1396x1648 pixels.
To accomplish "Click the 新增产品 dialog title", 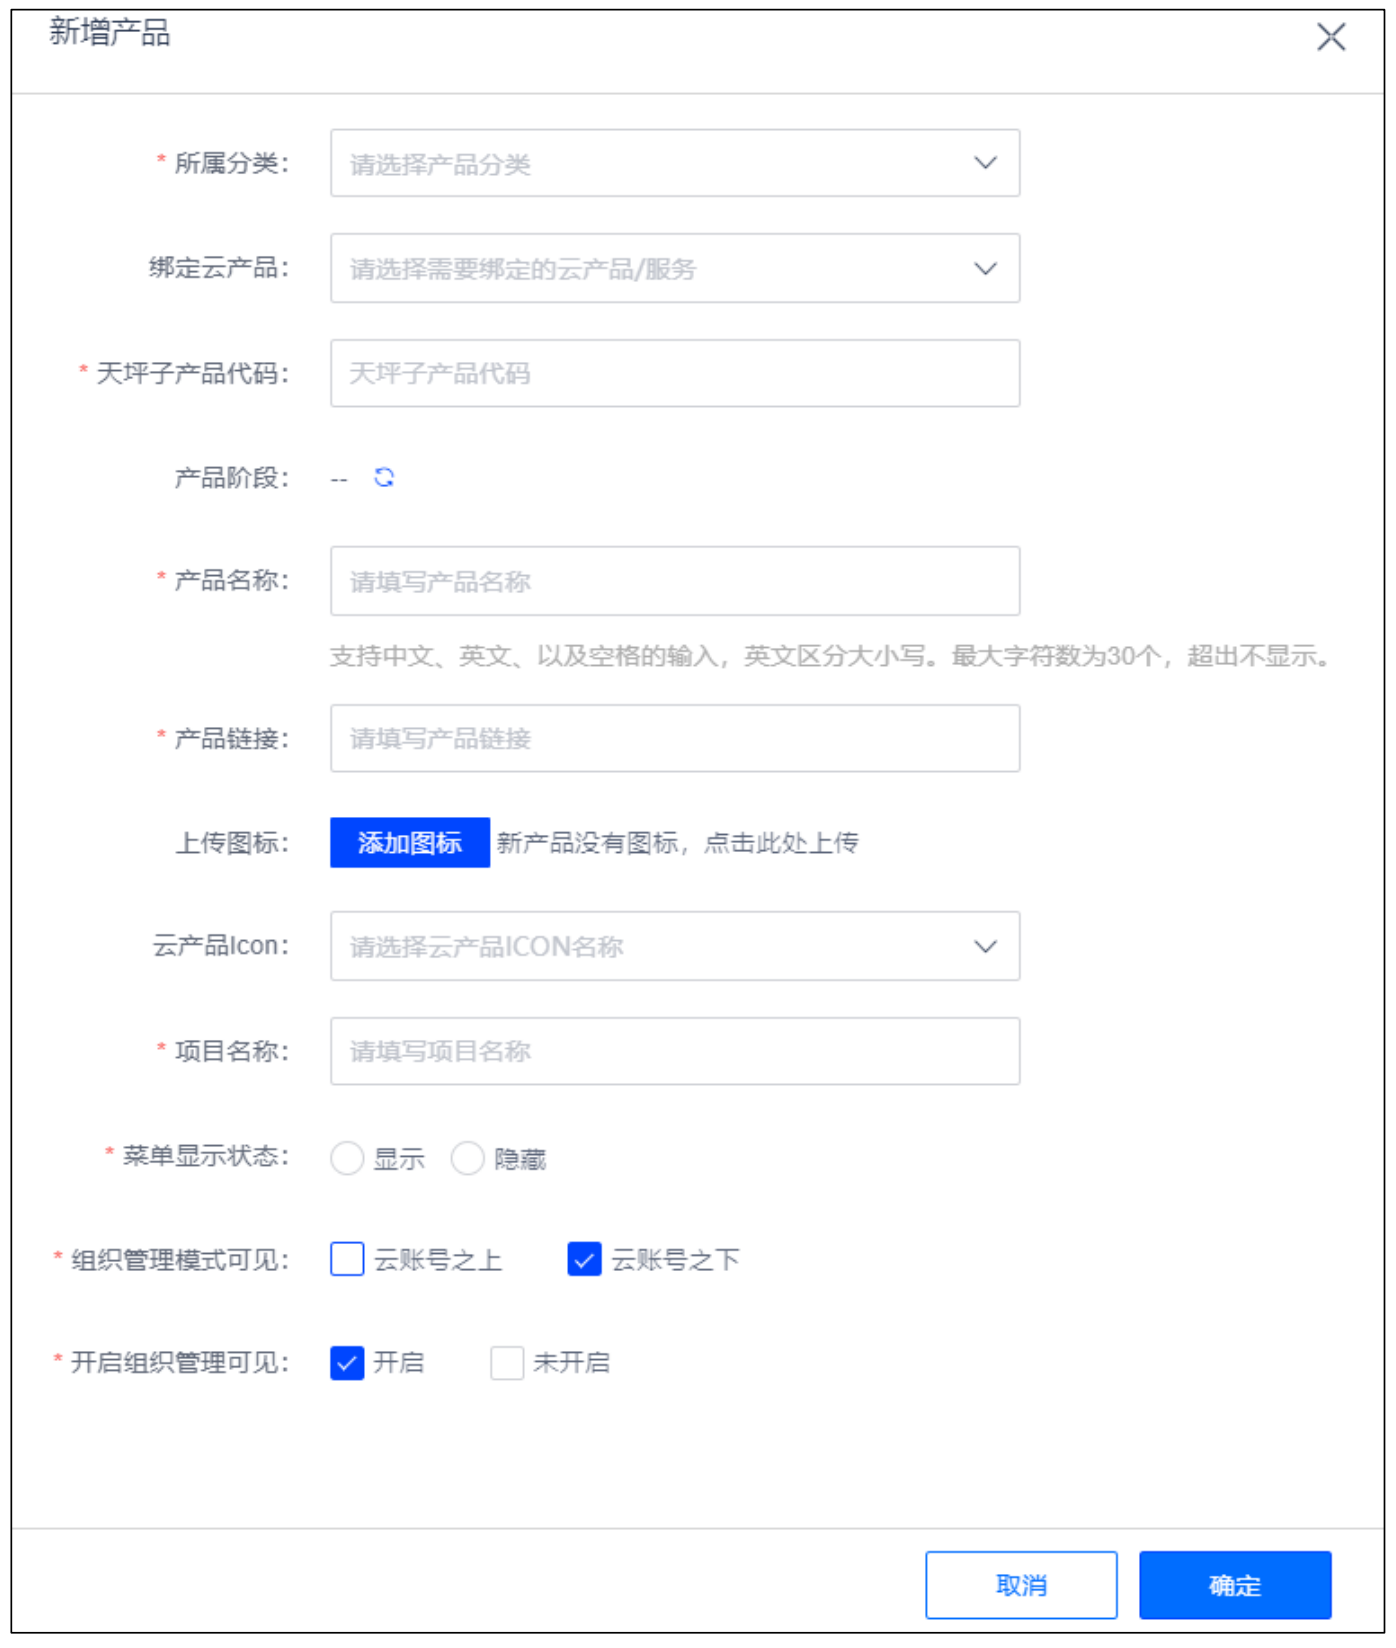I will (x=110, y=33).
